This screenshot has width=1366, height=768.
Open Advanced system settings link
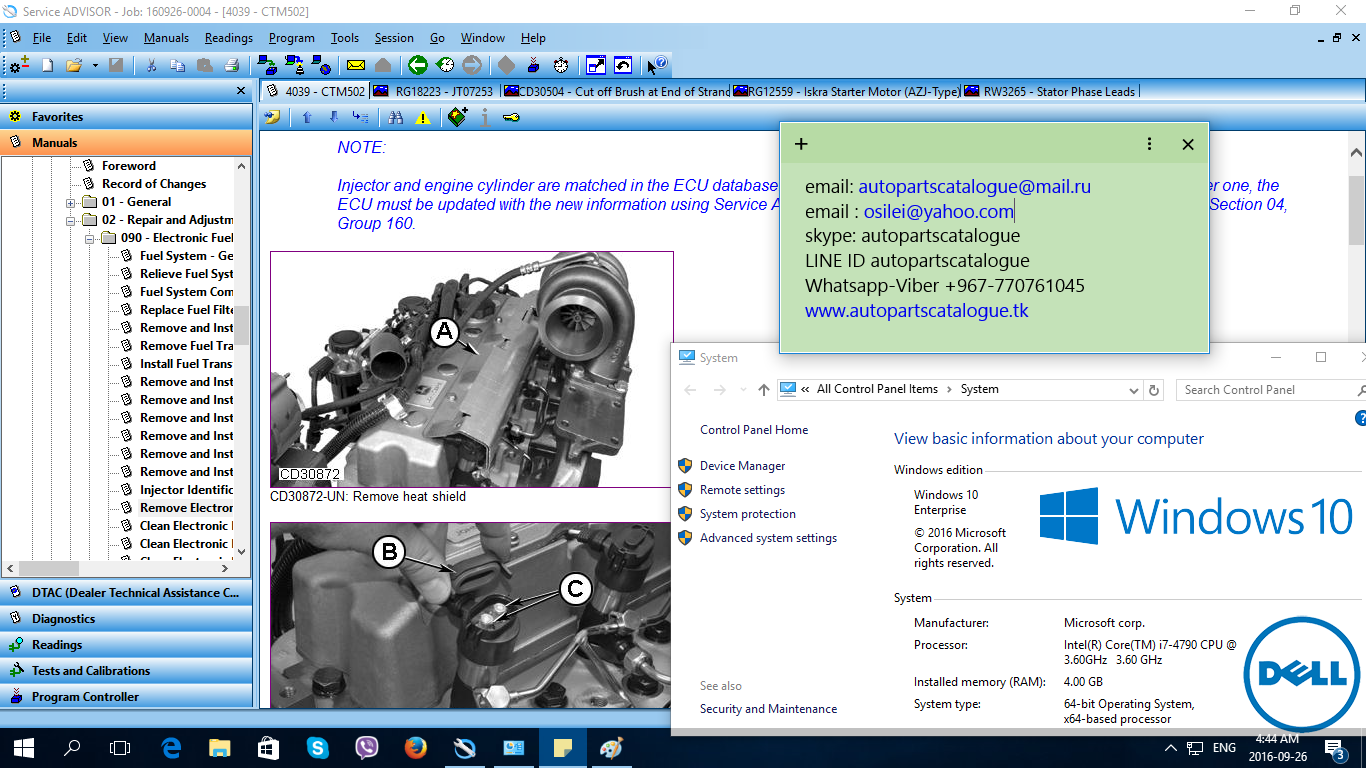point(768,538)
